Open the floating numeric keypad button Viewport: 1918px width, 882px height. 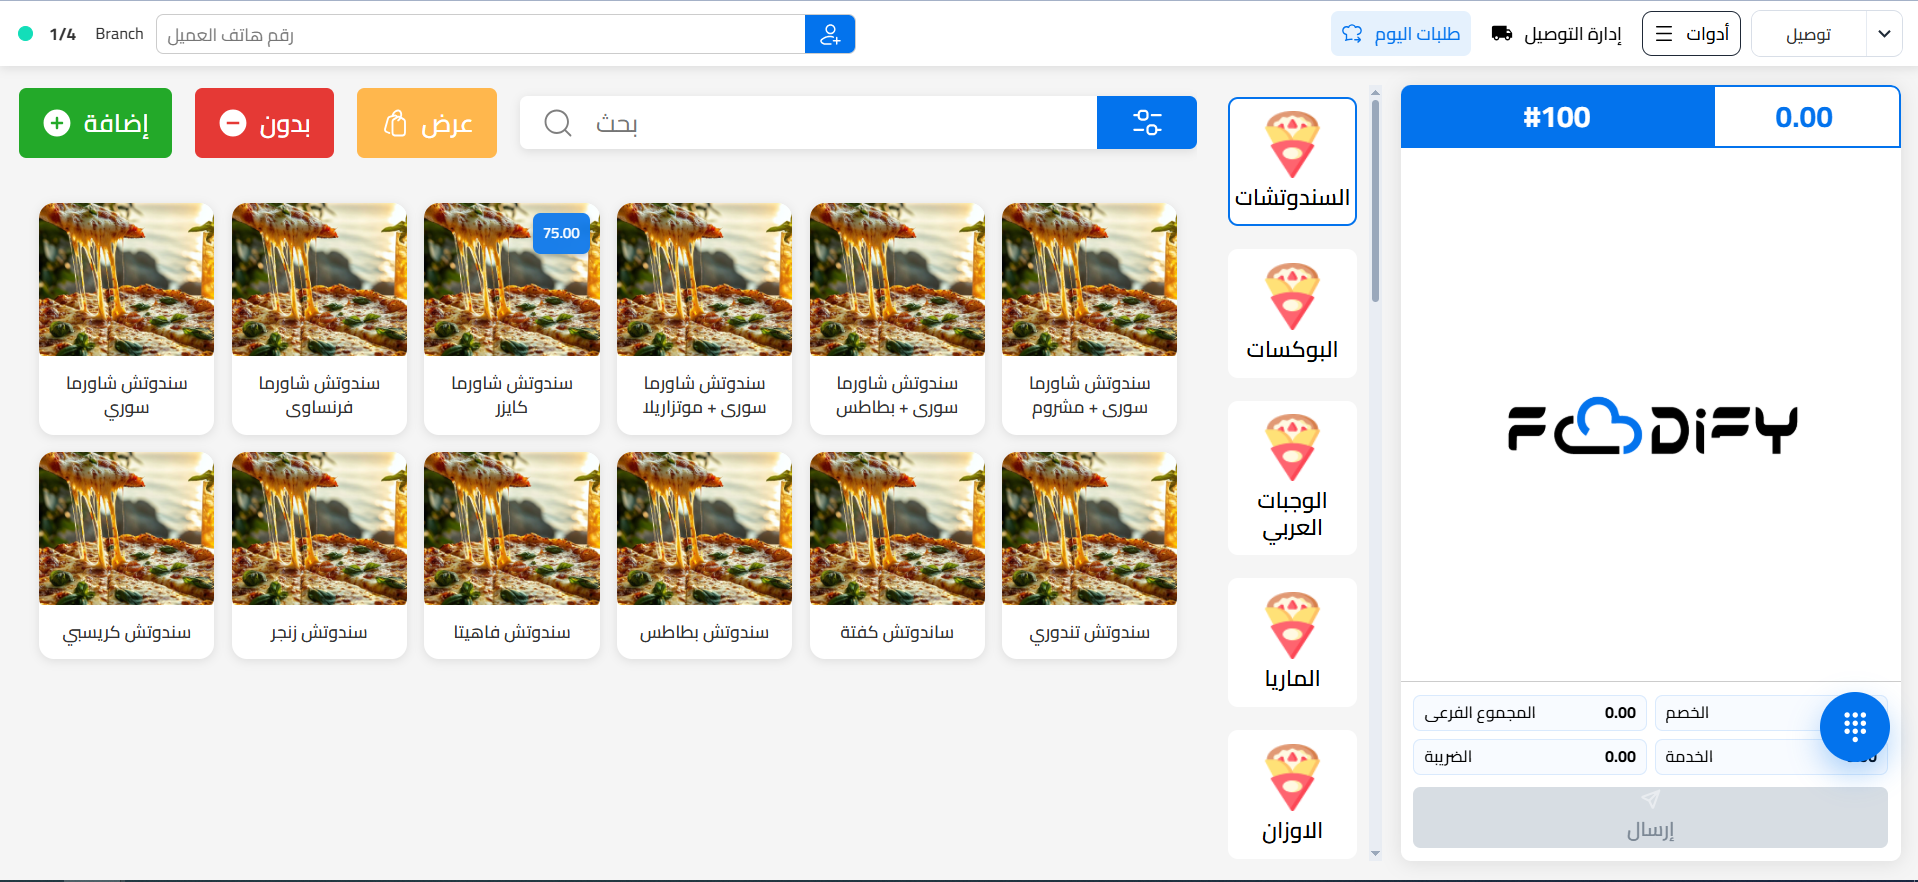pyautogui.click(x=1855, y=727)
